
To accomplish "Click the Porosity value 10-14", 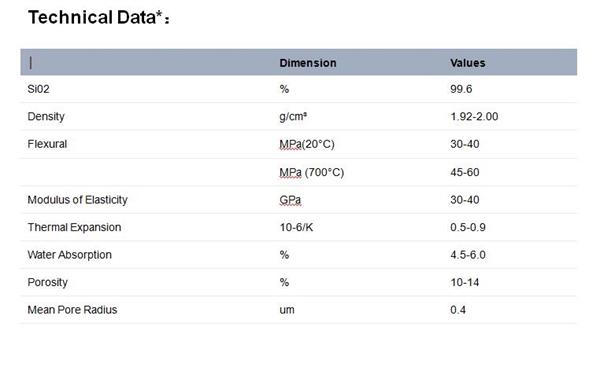I will (x=465, y=282).
